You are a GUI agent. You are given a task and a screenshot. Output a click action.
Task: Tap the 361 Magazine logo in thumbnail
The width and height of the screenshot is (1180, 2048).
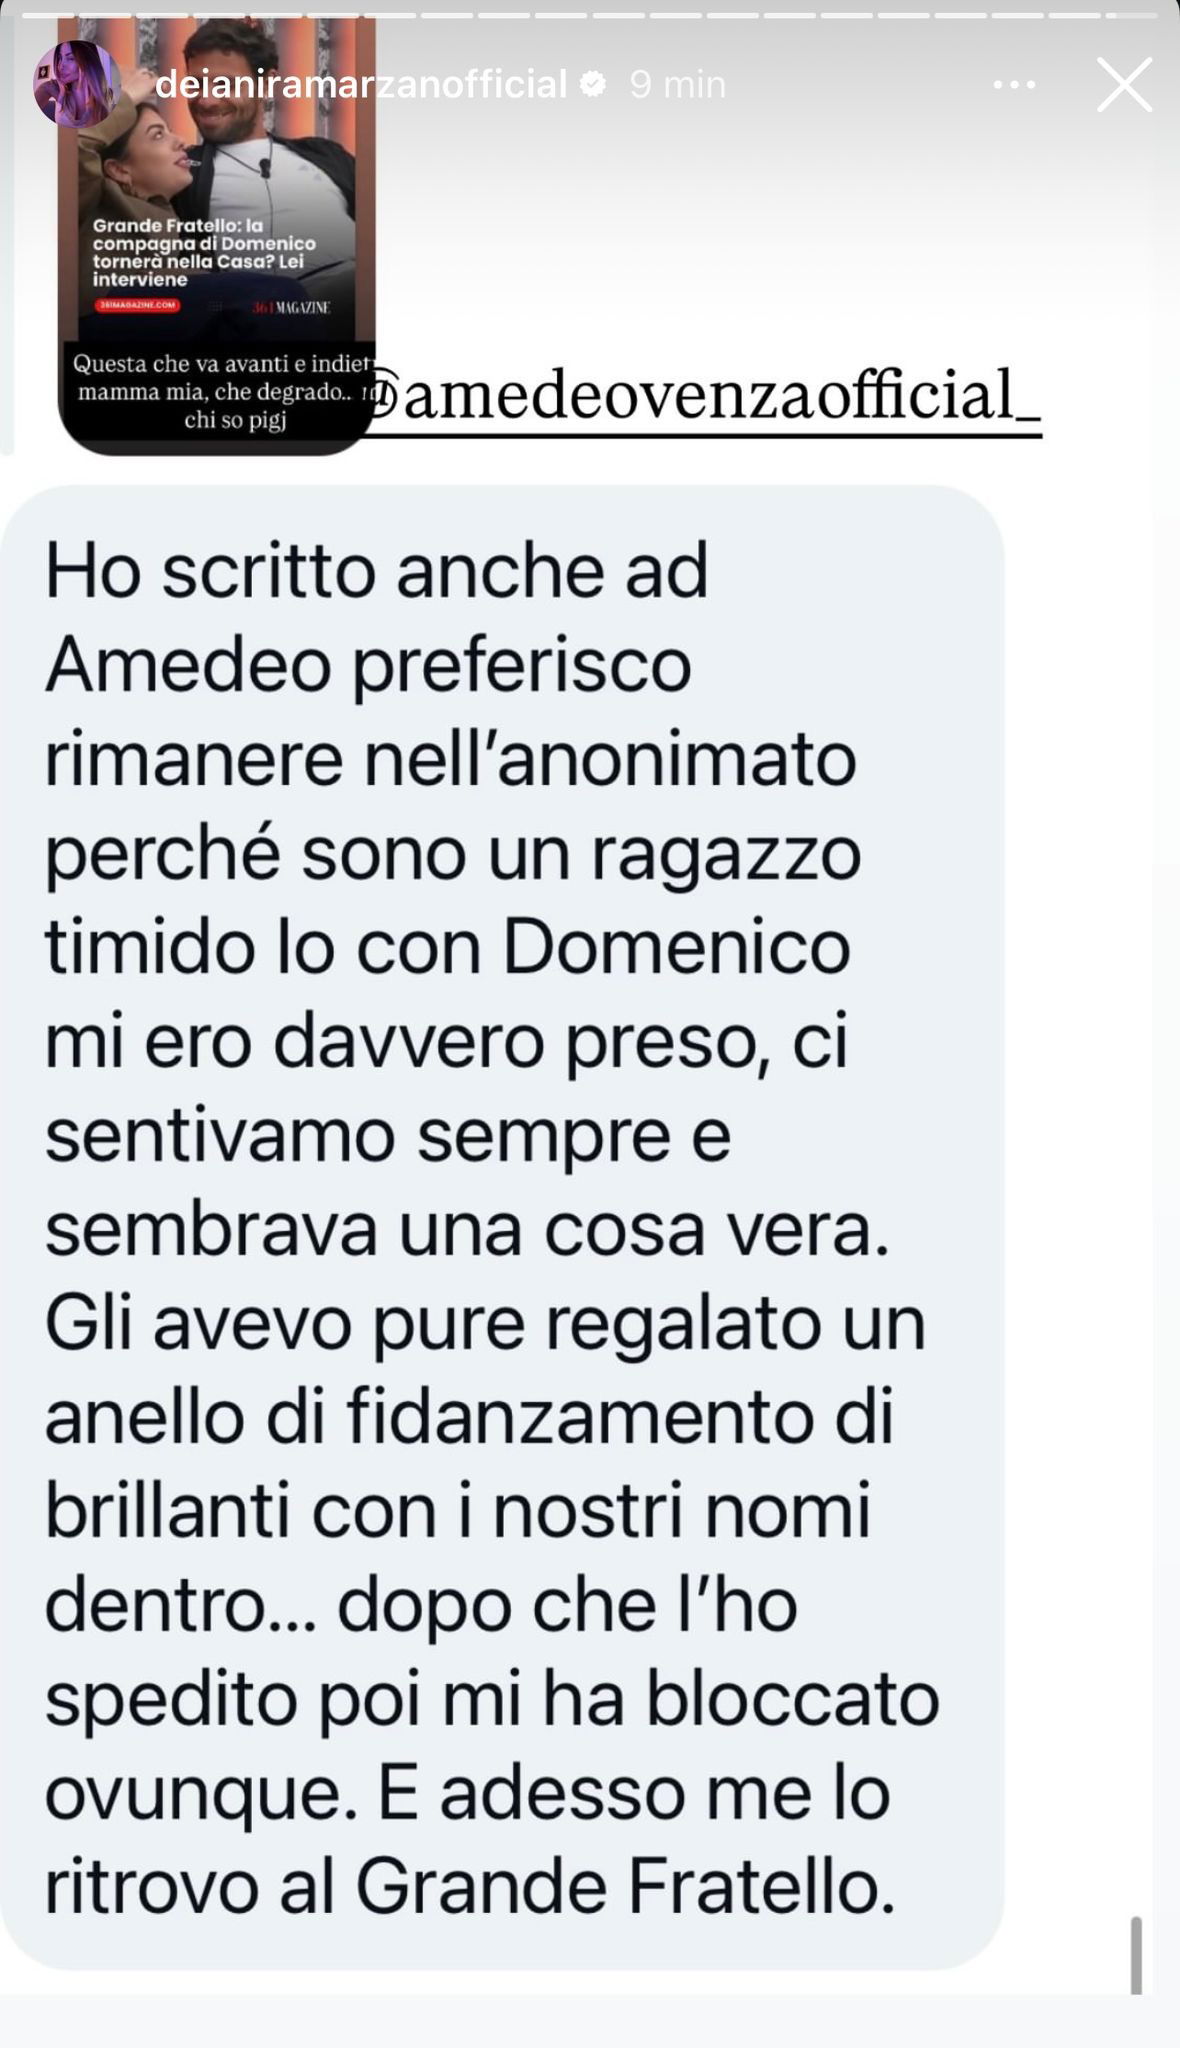(x=291, y=306)
